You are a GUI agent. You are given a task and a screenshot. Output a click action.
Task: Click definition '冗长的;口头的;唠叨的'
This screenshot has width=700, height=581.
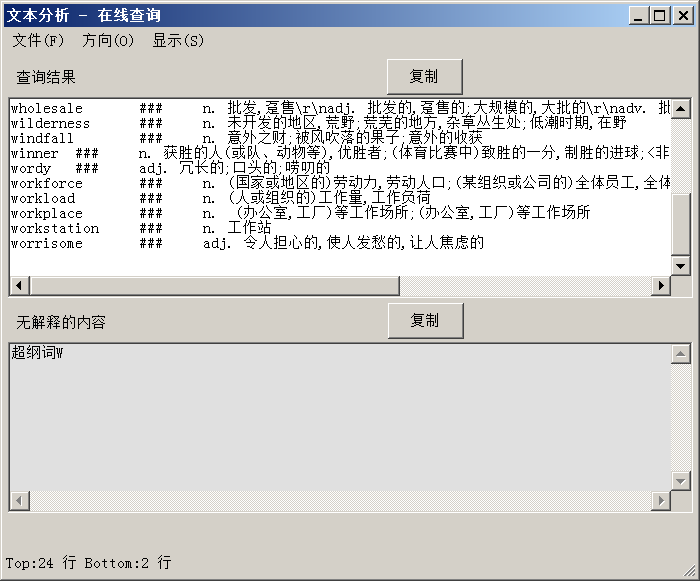pyautogui.click(x=254, y=168)
